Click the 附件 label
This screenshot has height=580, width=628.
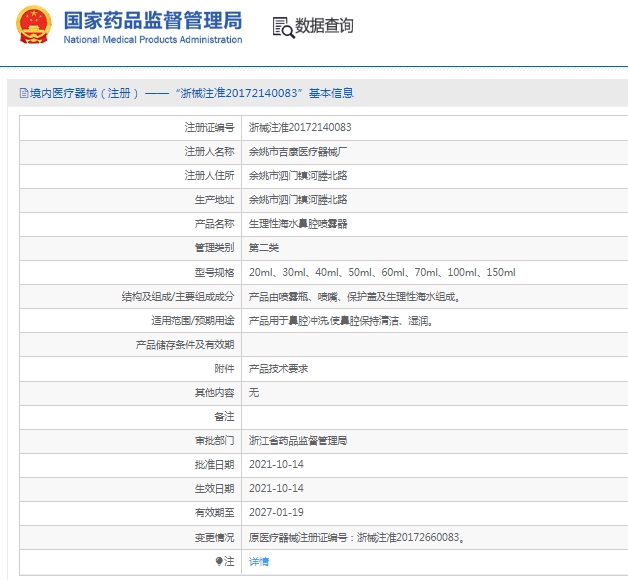(x=224, y=369)
